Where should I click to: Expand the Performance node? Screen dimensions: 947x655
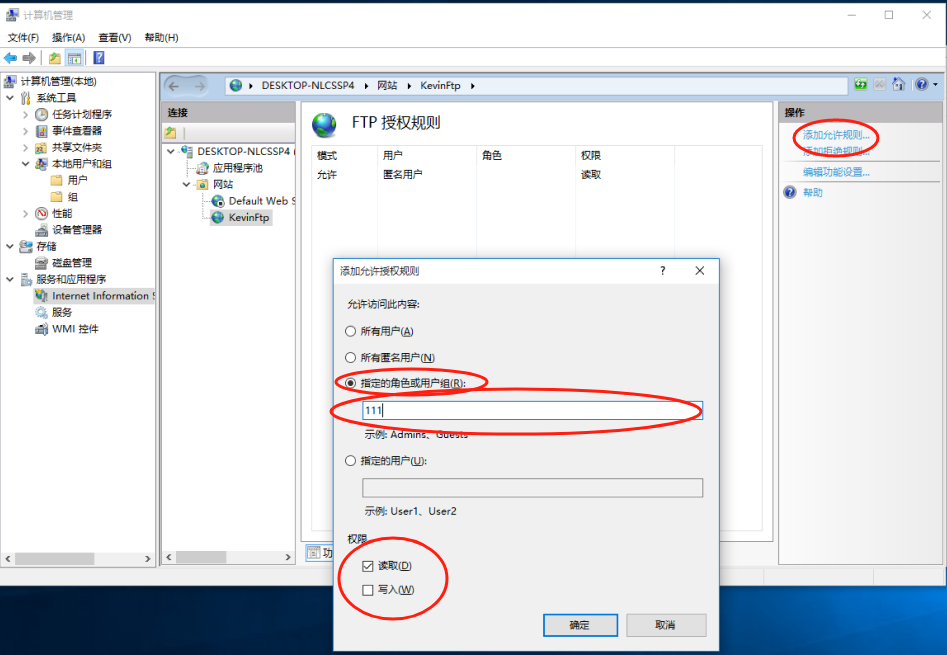pos(25,213)
